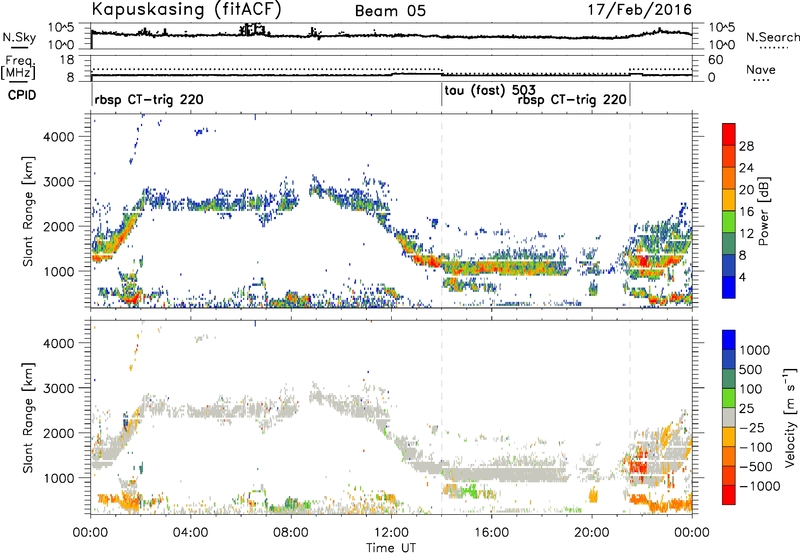Viewport: 800px width, 554px height.
Task: Click the "12" label on Power color bar
Action: [x=746, y=234]
